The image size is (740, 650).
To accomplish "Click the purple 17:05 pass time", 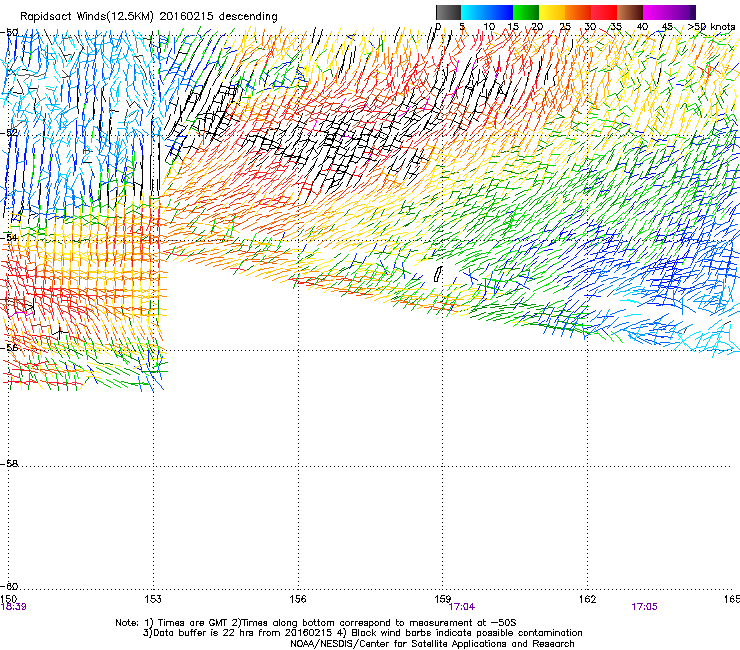I will click(644, 607).
